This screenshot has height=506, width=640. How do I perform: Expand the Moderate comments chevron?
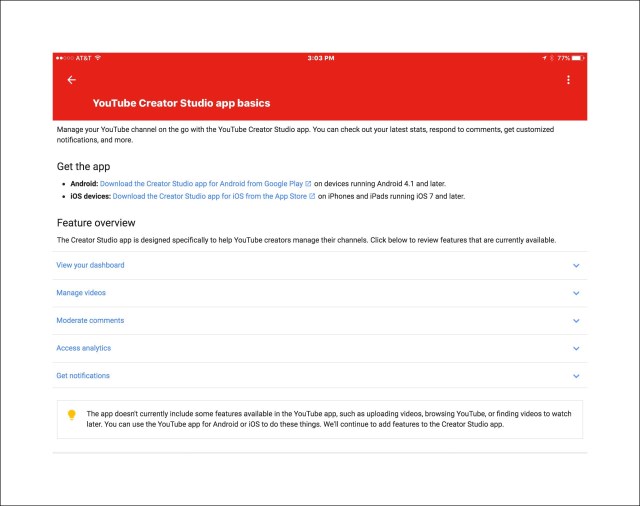tap(576, 321)
